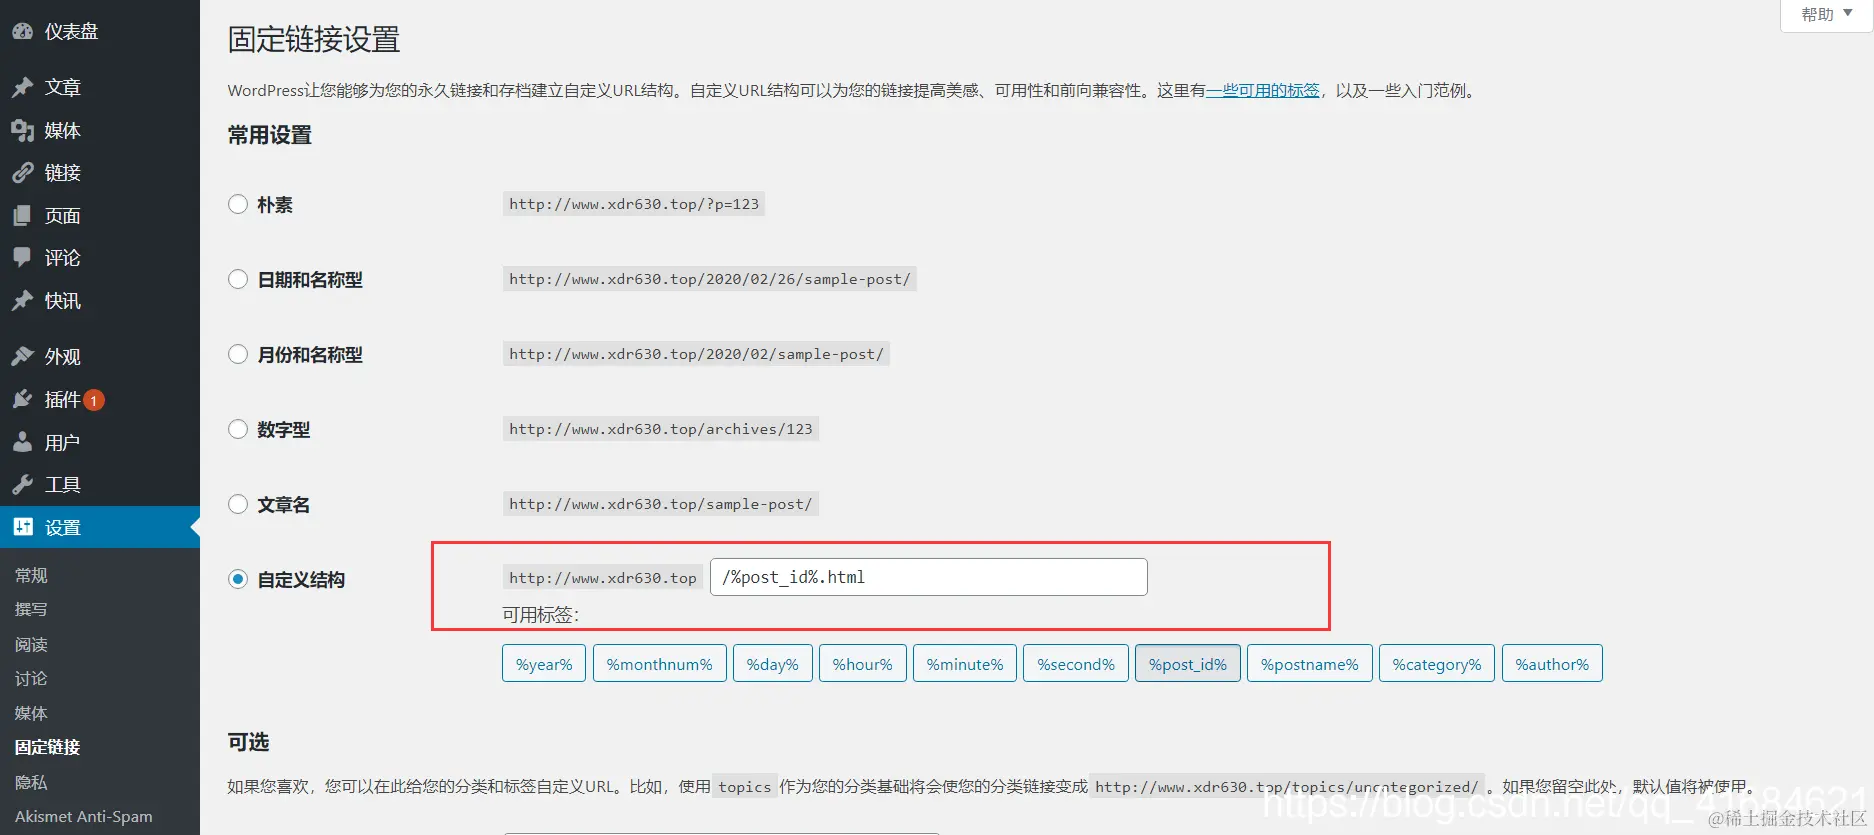Insert the %year% tag
Screen dimensions: 1874x835
544,664
